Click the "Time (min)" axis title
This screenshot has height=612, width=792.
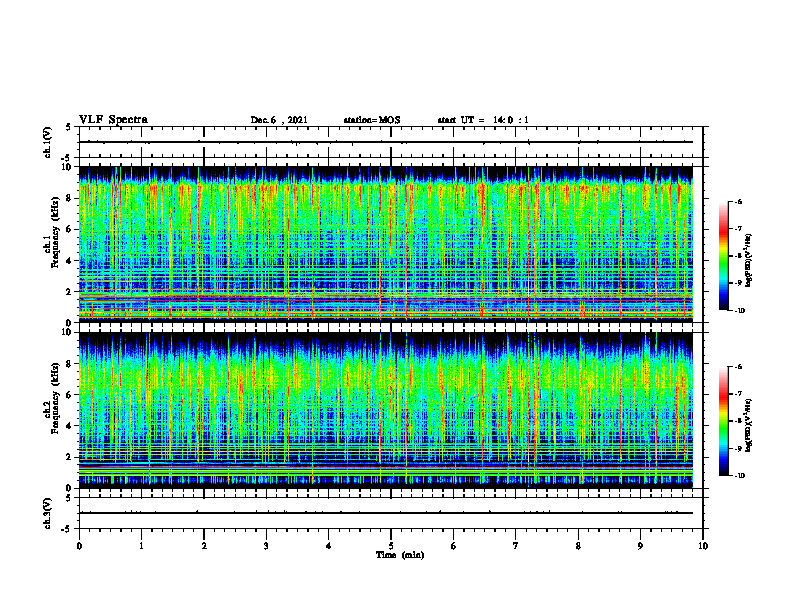pyautogui.click(x=400, y=555)
